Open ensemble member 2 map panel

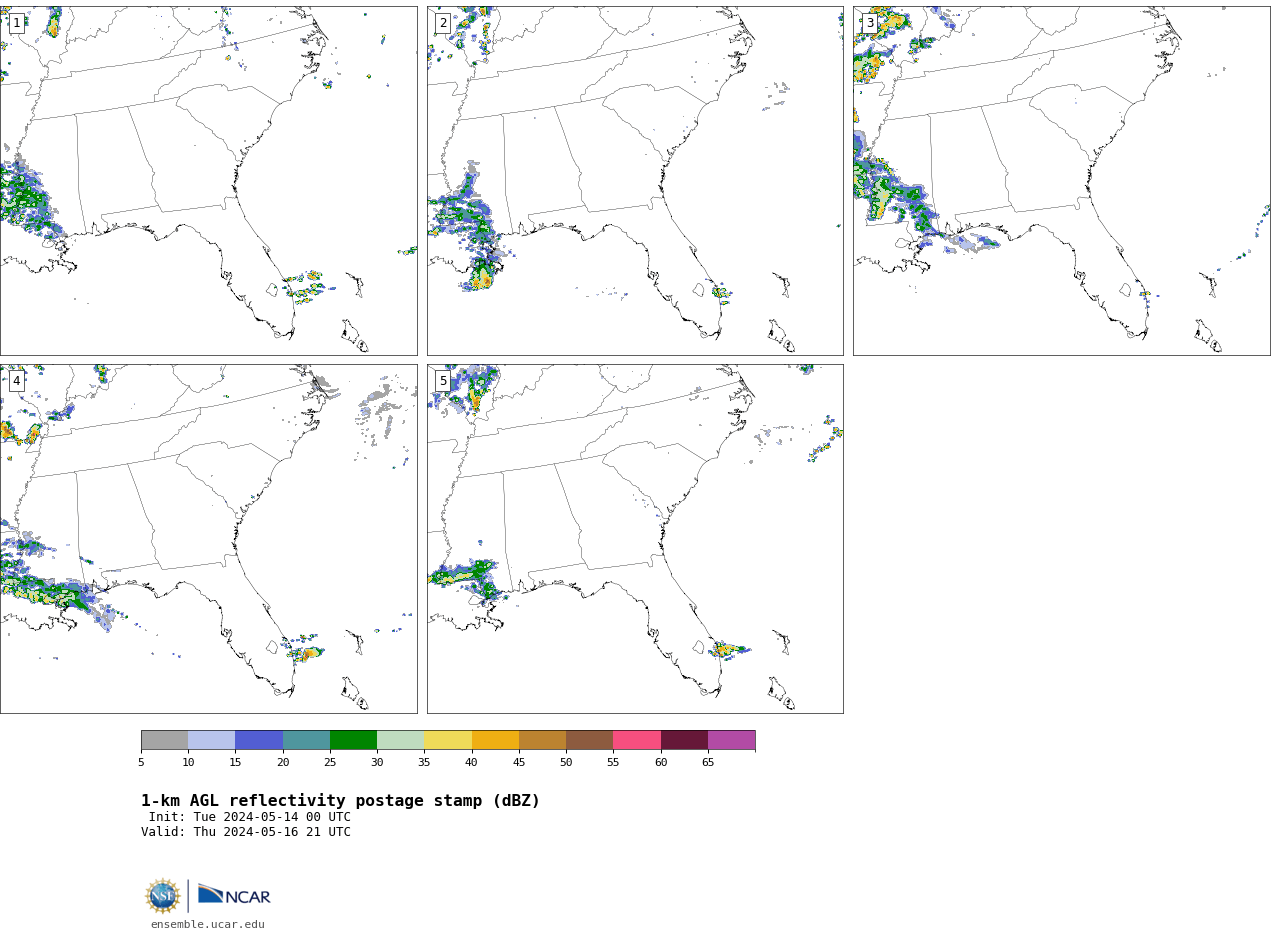pyautogui.click(x=635, y=181)
